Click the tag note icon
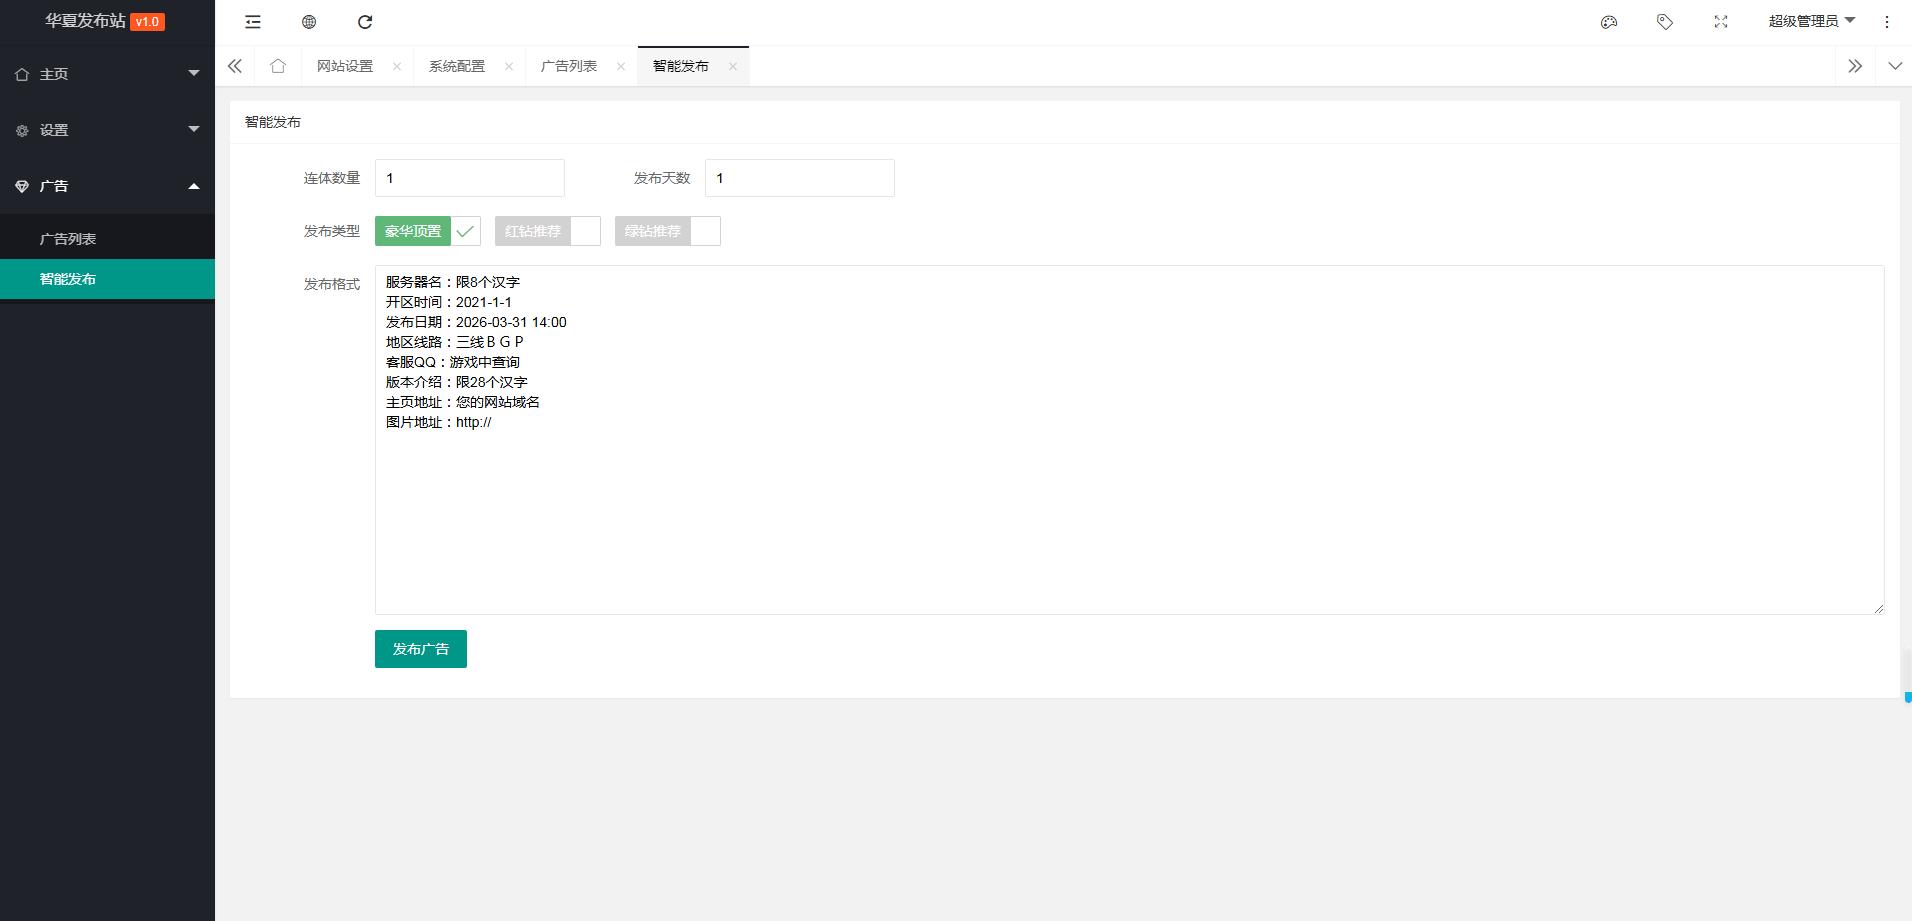 (1665, 22)
